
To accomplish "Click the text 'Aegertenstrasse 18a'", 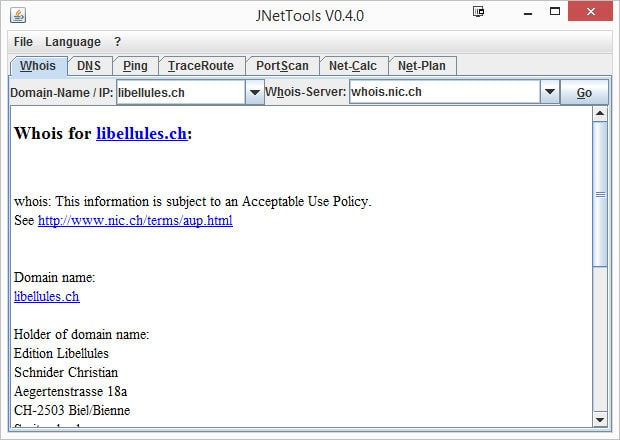I will (x=70, y=391).
